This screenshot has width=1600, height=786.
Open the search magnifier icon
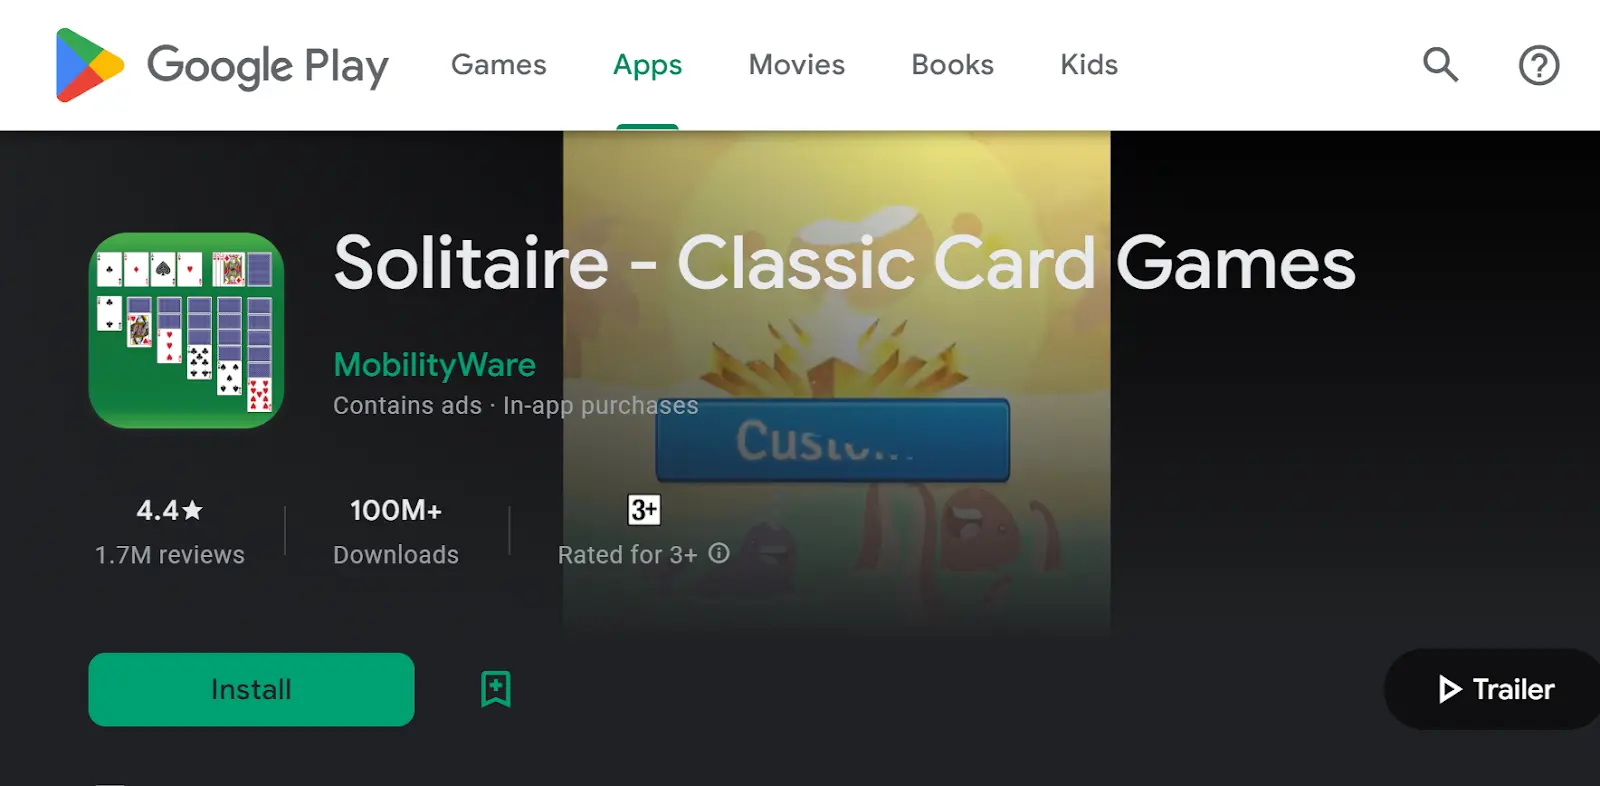[1440, 65]
